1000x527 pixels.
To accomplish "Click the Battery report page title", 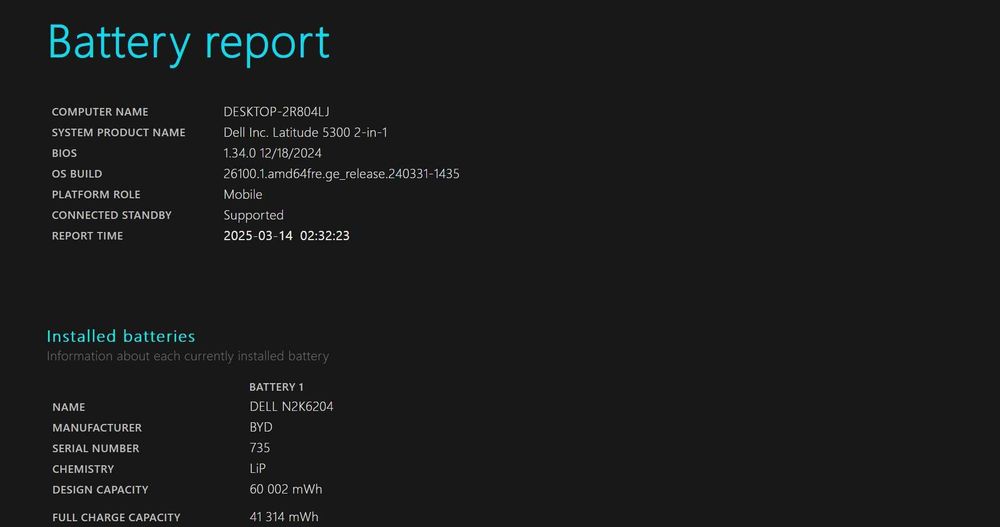I will pos(188,43).
